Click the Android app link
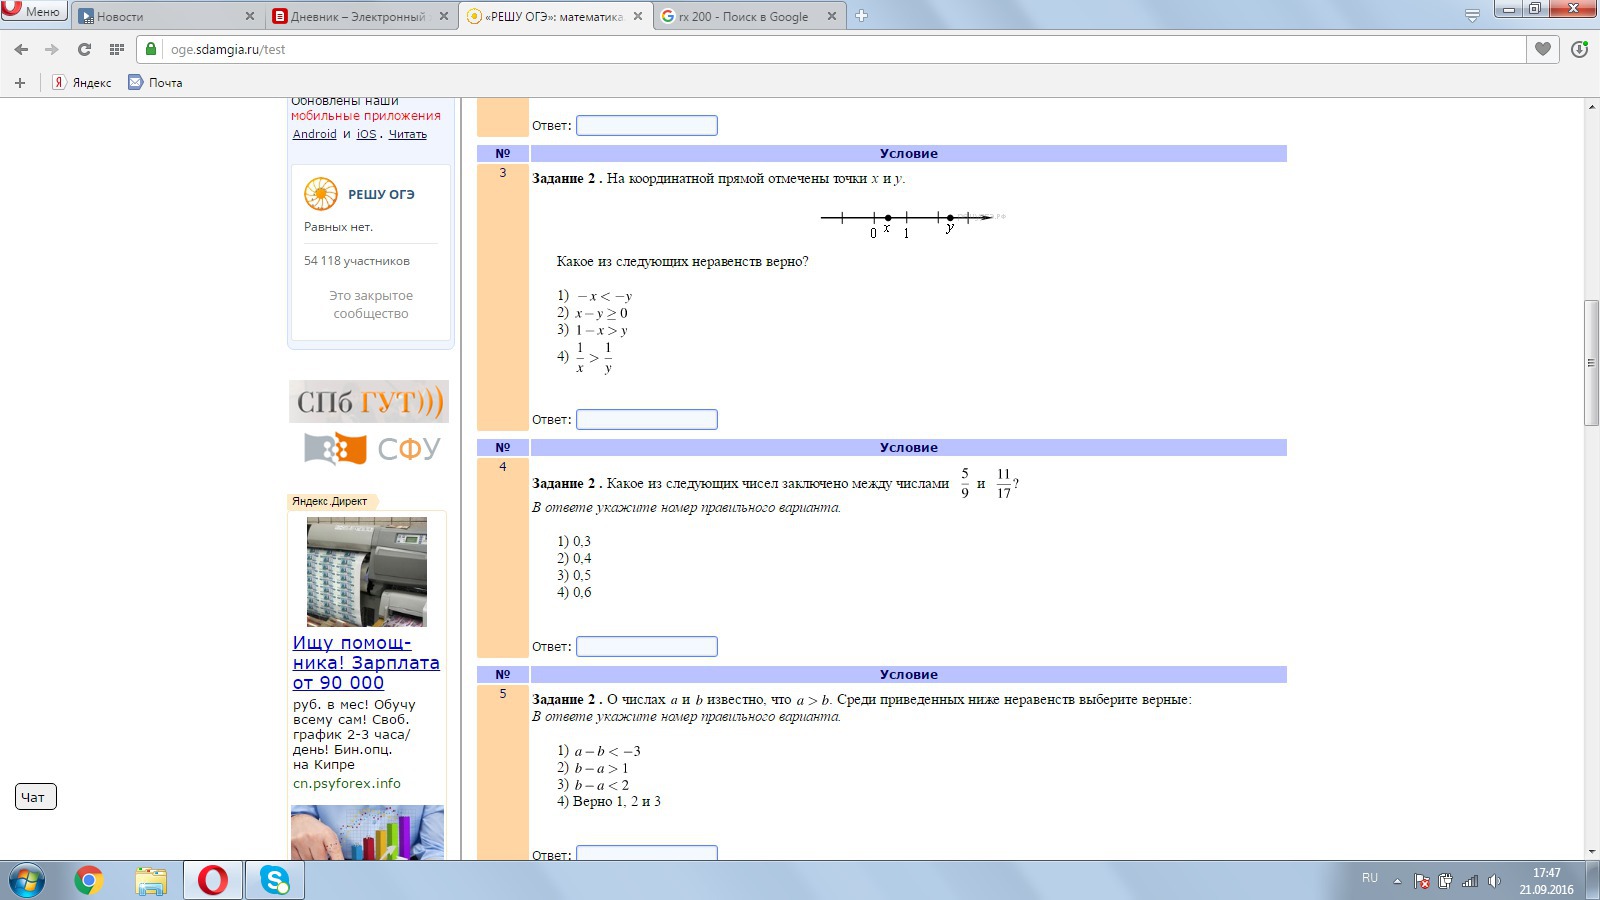The image size is (1600, 900). pyautogui.click(x=314, y=134)
